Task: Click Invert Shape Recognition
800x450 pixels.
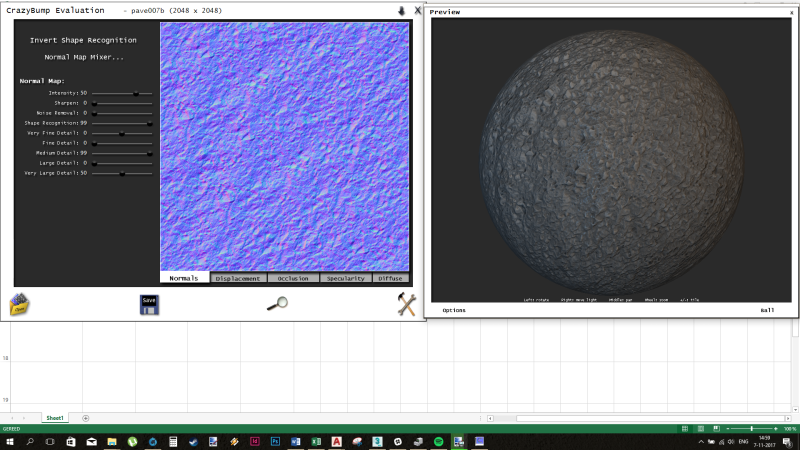Action: point(83,40)
